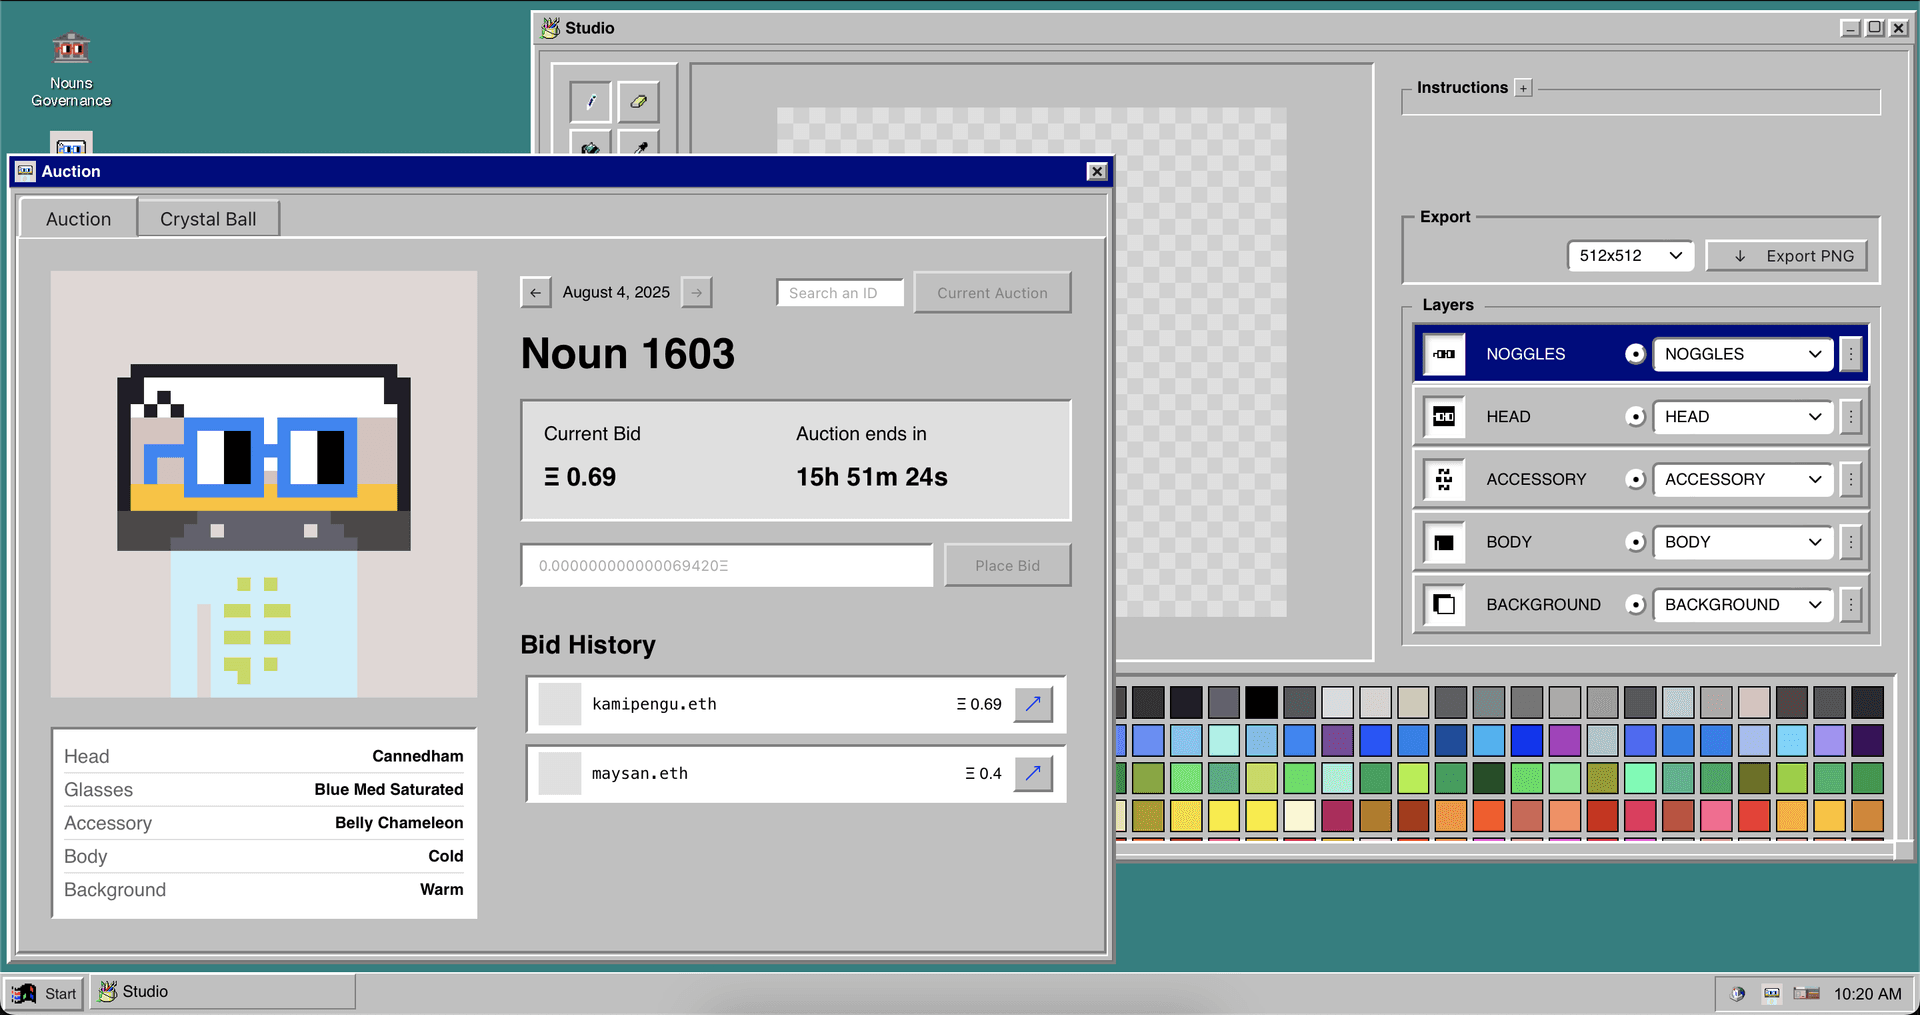Open the 512x512 export size dropdown
1920x1015 pixels.
[x=1630, y=256]
